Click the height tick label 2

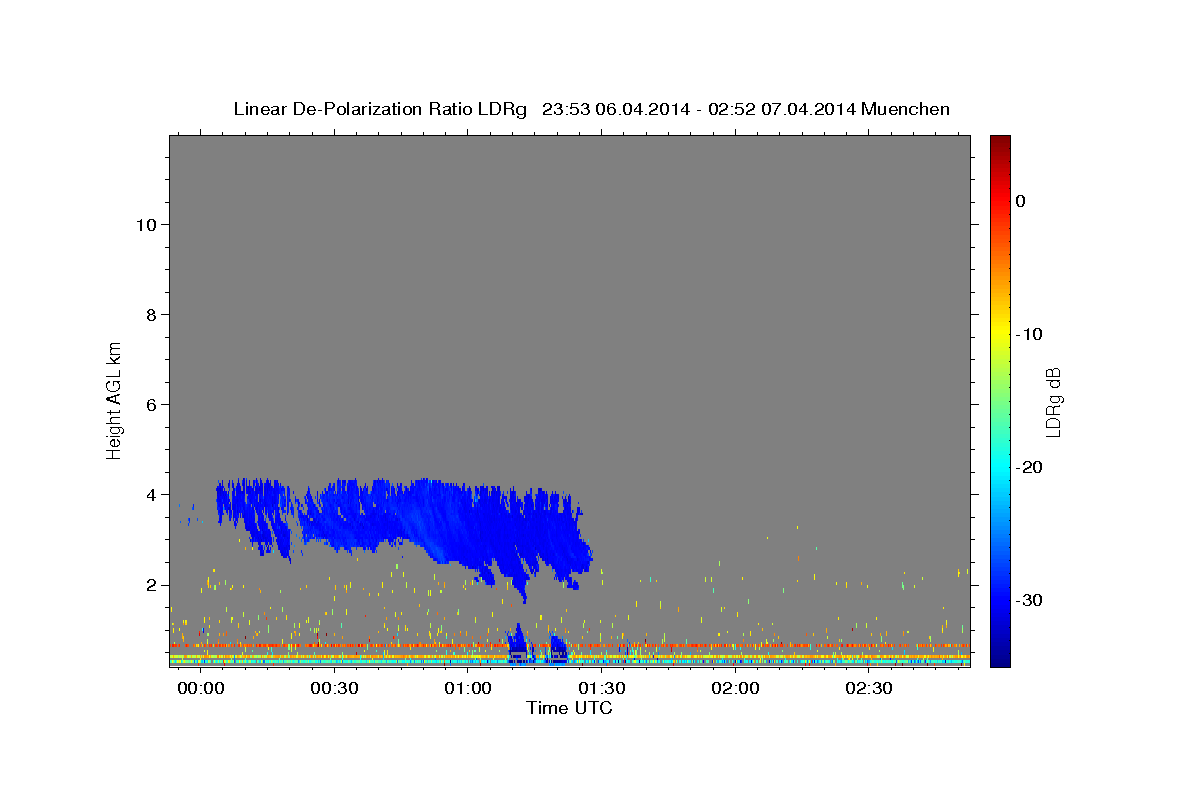pos(153,585)
